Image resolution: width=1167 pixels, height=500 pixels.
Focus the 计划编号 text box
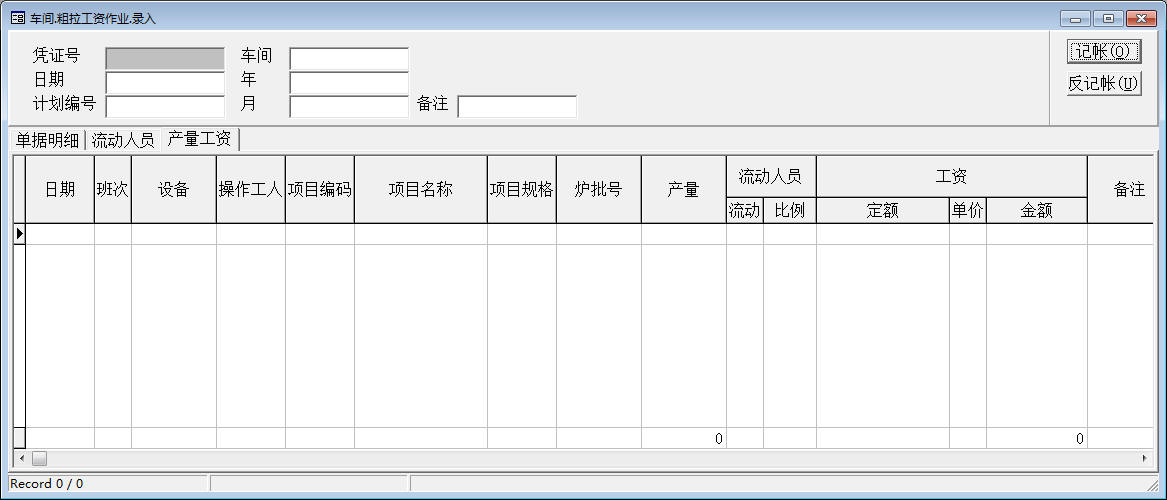(165, 106)
